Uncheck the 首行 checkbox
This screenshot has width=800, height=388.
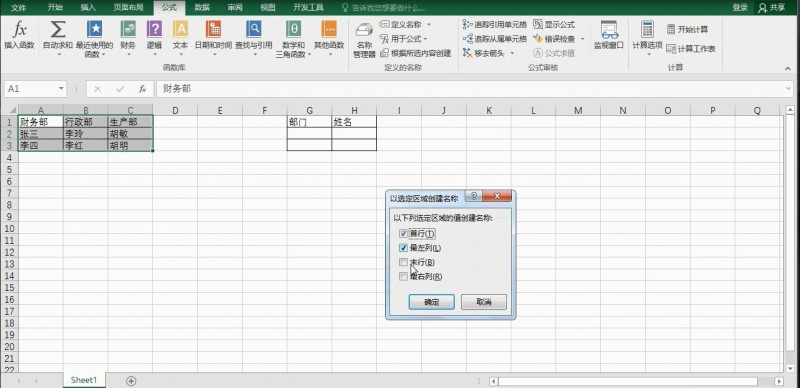(404, 234)
